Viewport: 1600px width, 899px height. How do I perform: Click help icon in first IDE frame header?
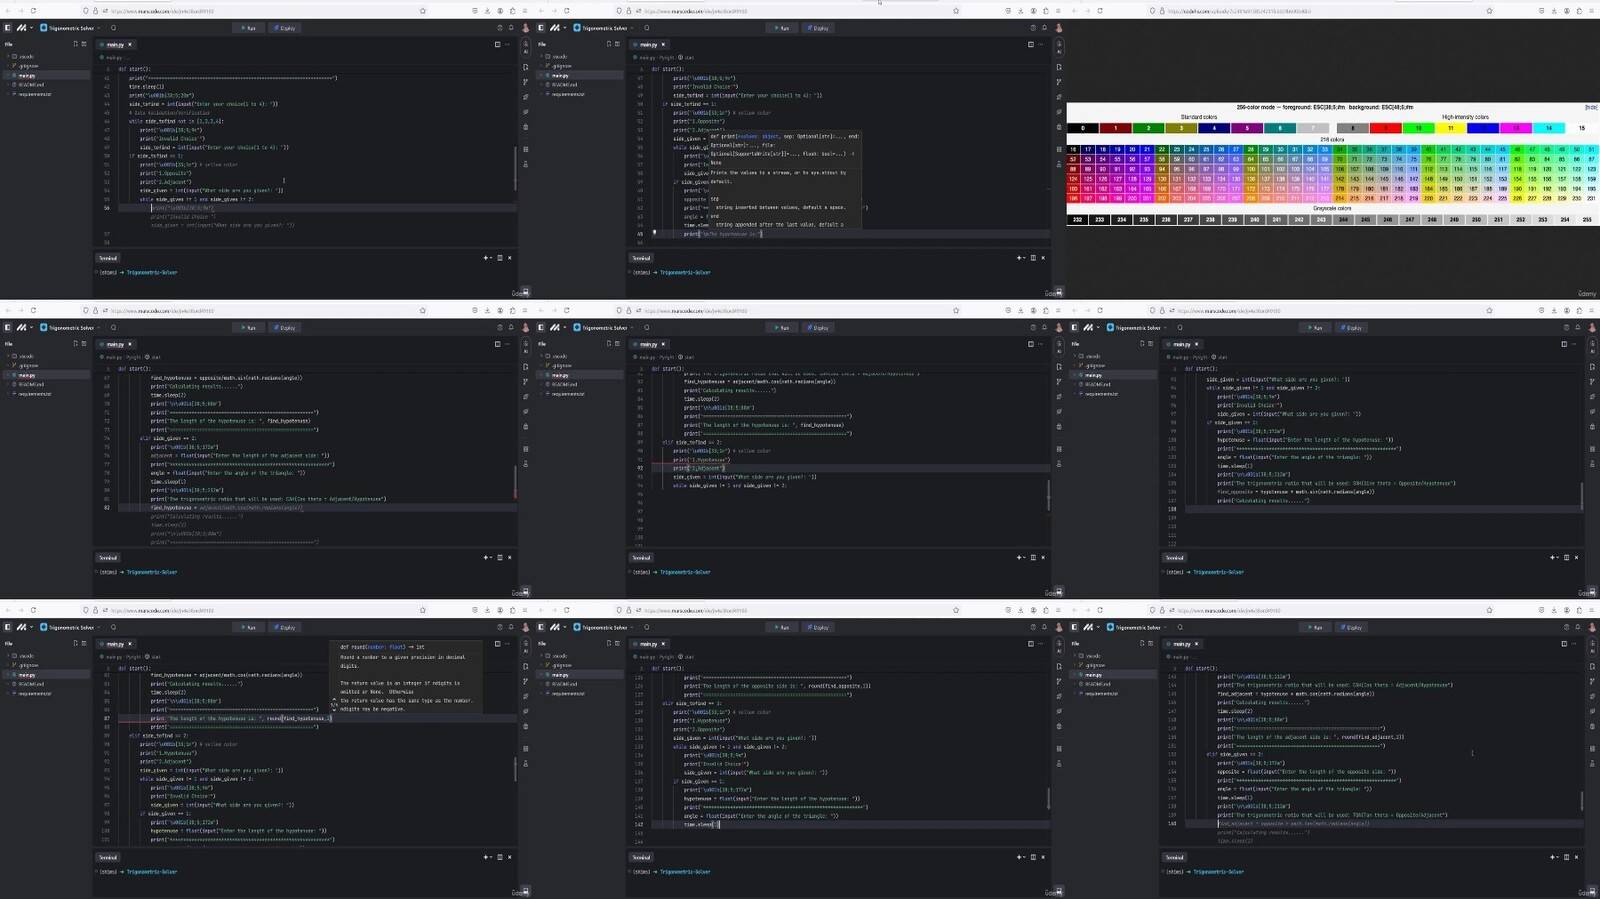(x=499, y=28)
